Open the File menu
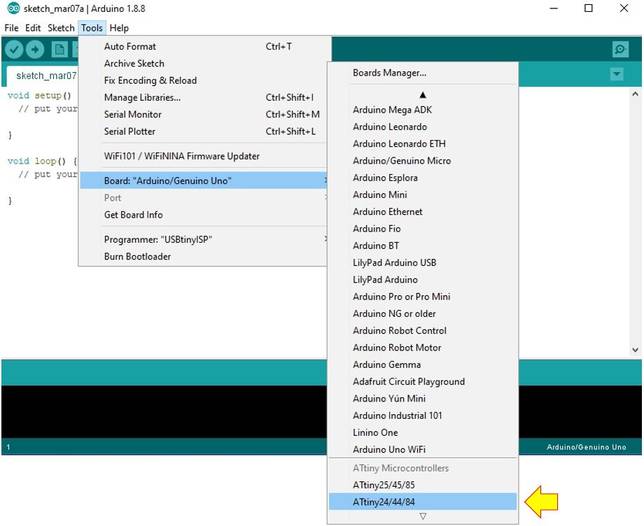 click(x=12, y=28)
